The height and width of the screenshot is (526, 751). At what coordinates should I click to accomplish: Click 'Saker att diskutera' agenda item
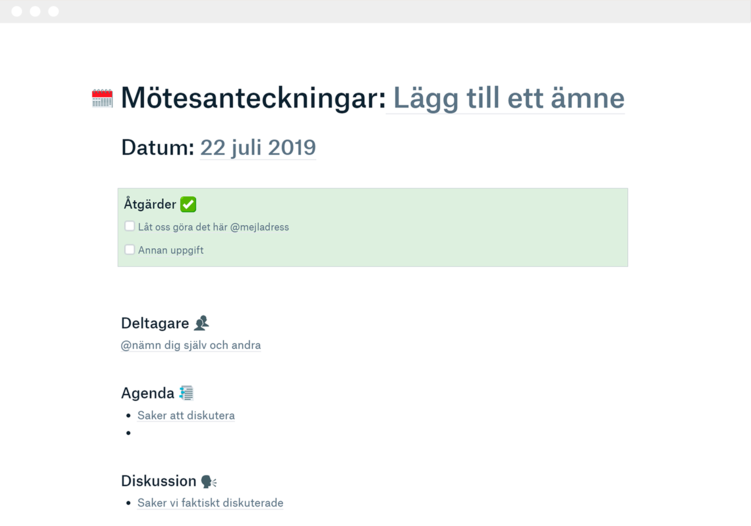click(x=186, y=415)
